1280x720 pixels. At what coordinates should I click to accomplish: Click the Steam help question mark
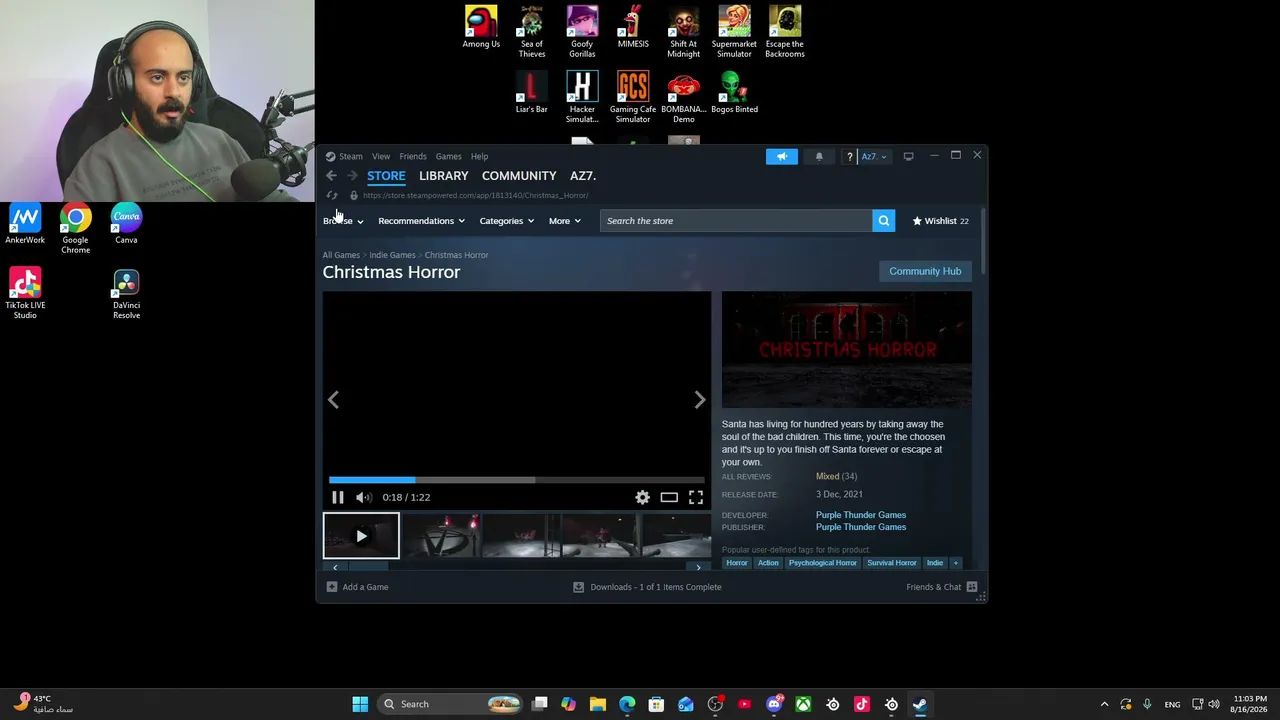tap(849, 156)
